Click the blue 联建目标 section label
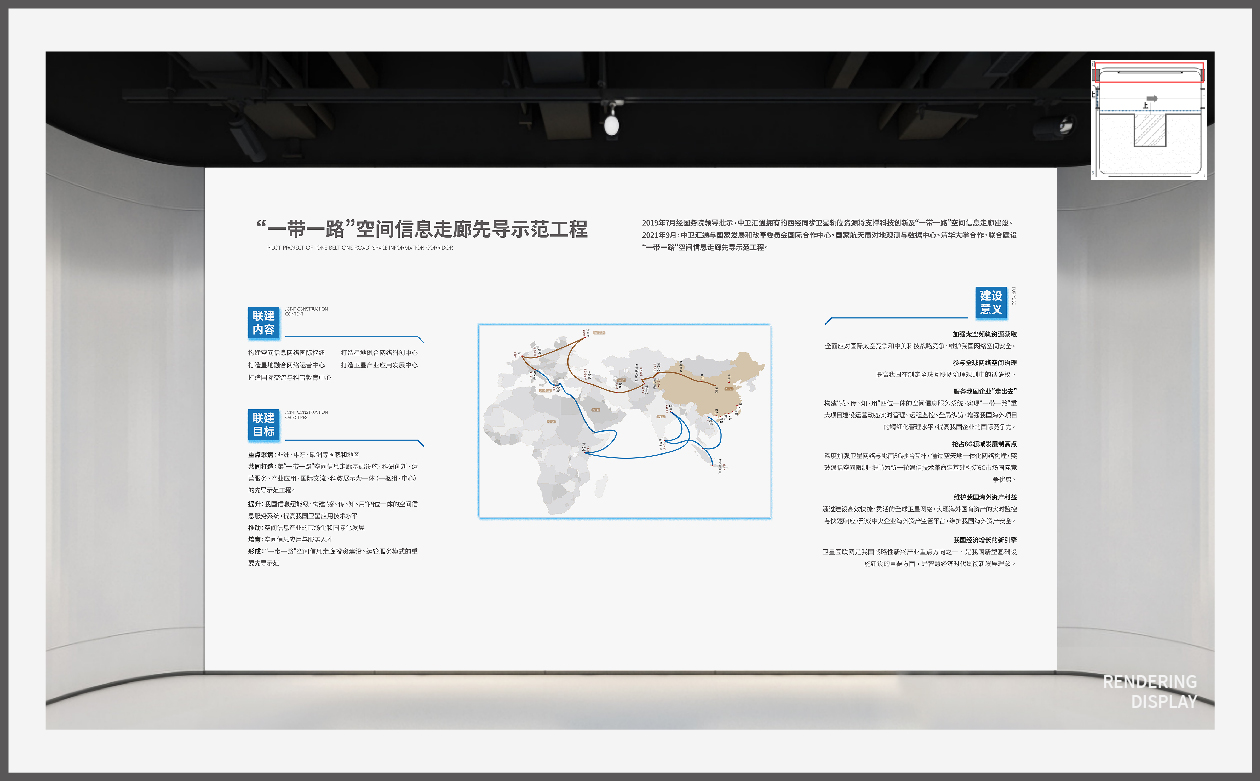 [x=263, y=424]
